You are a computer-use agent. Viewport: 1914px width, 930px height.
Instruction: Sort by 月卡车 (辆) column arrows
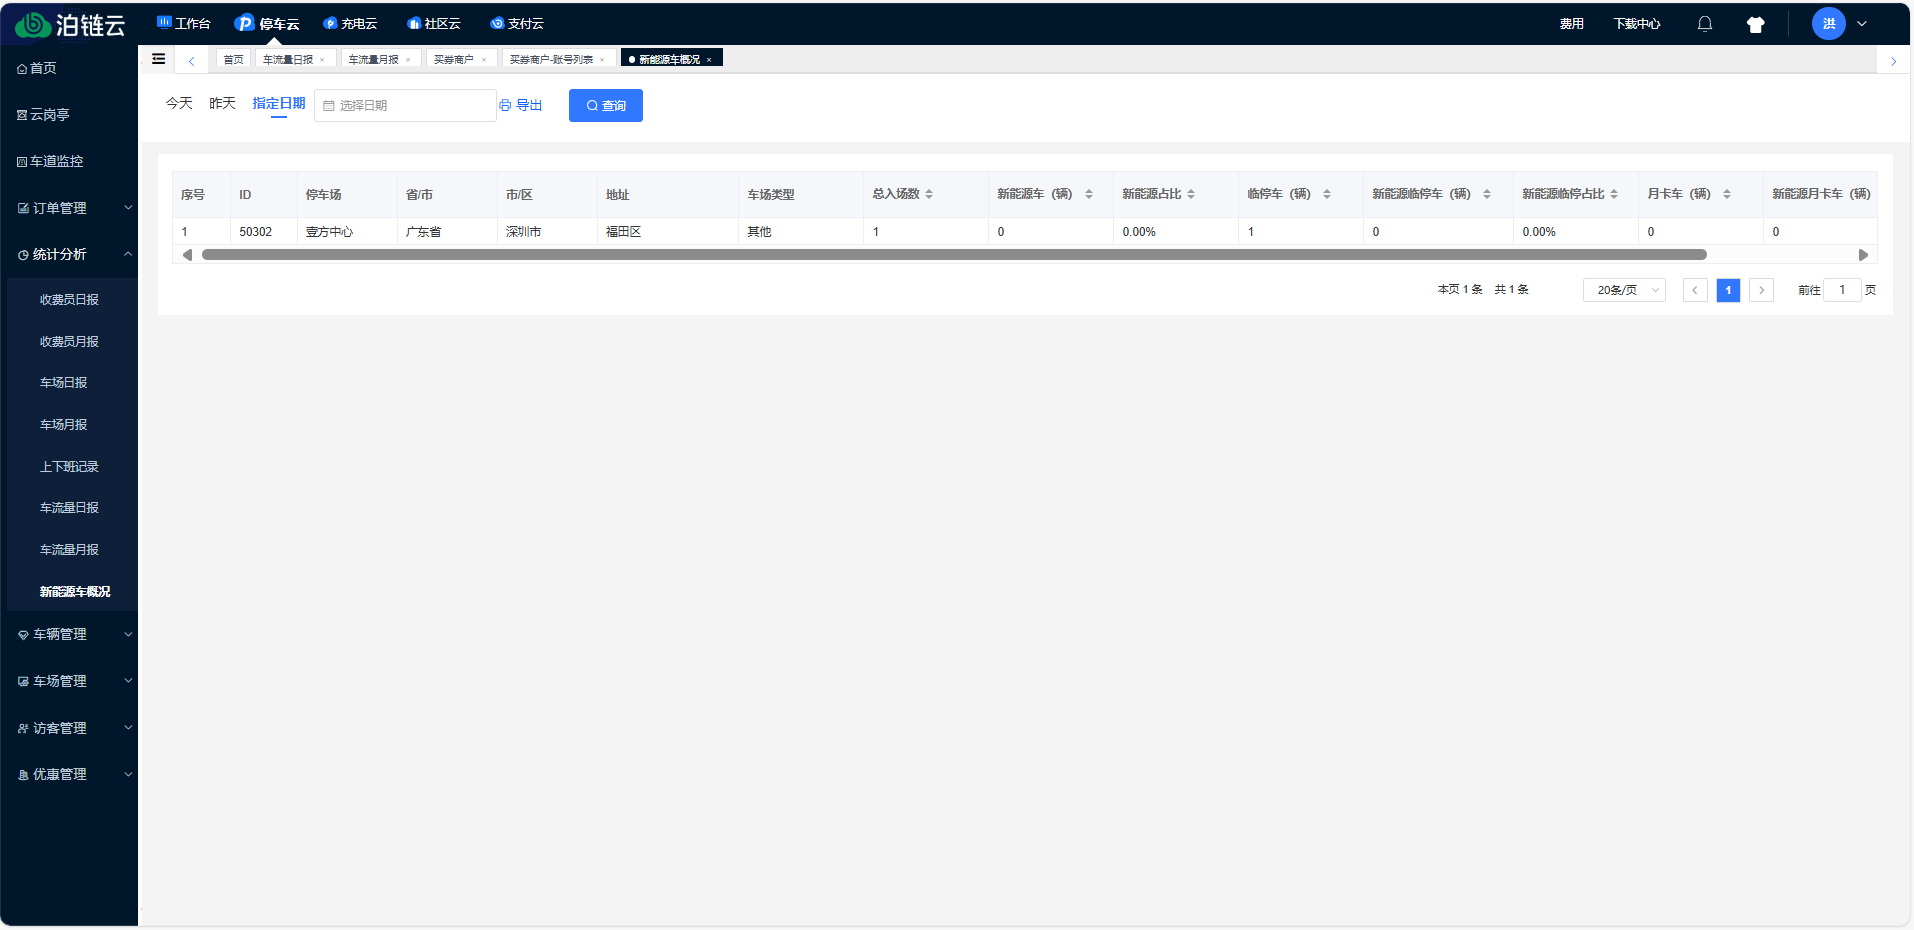(1727, 194)
